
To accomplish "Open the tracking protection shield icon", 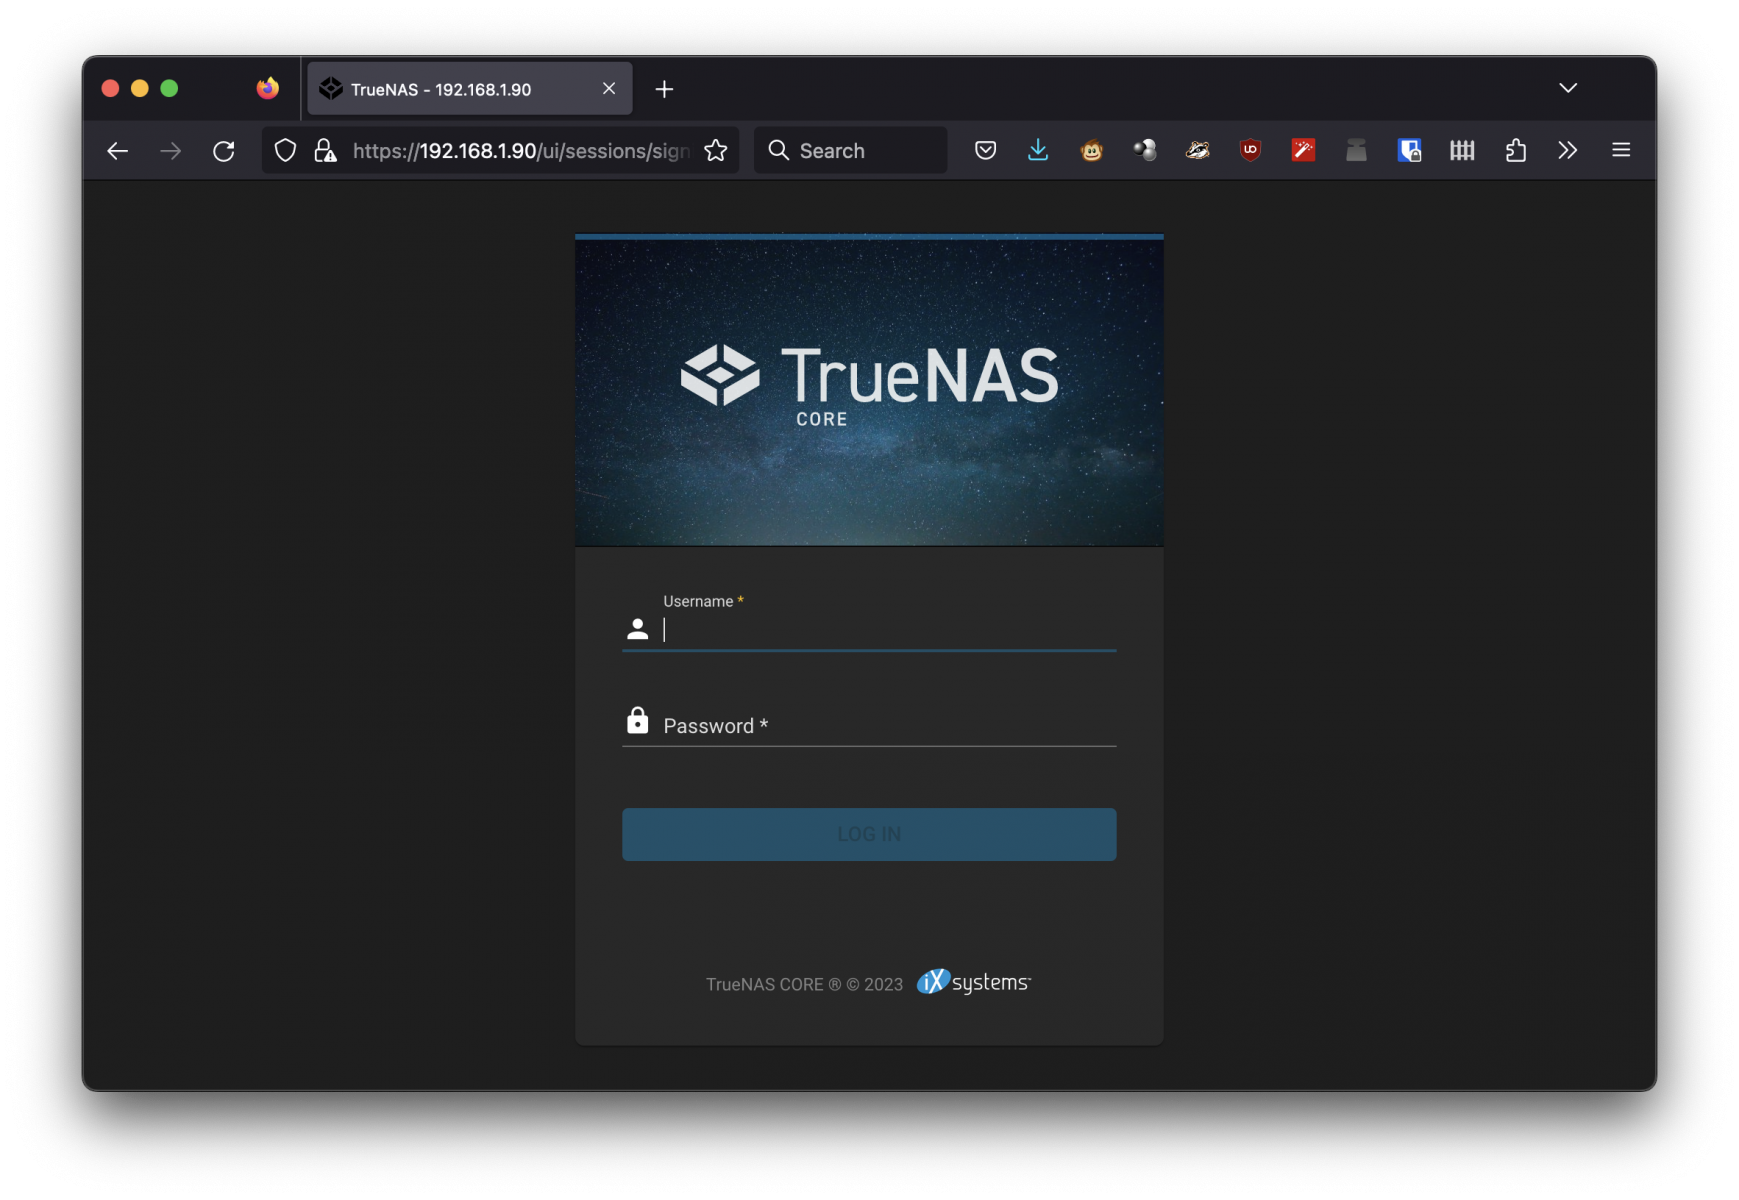I will coord(286,151).
